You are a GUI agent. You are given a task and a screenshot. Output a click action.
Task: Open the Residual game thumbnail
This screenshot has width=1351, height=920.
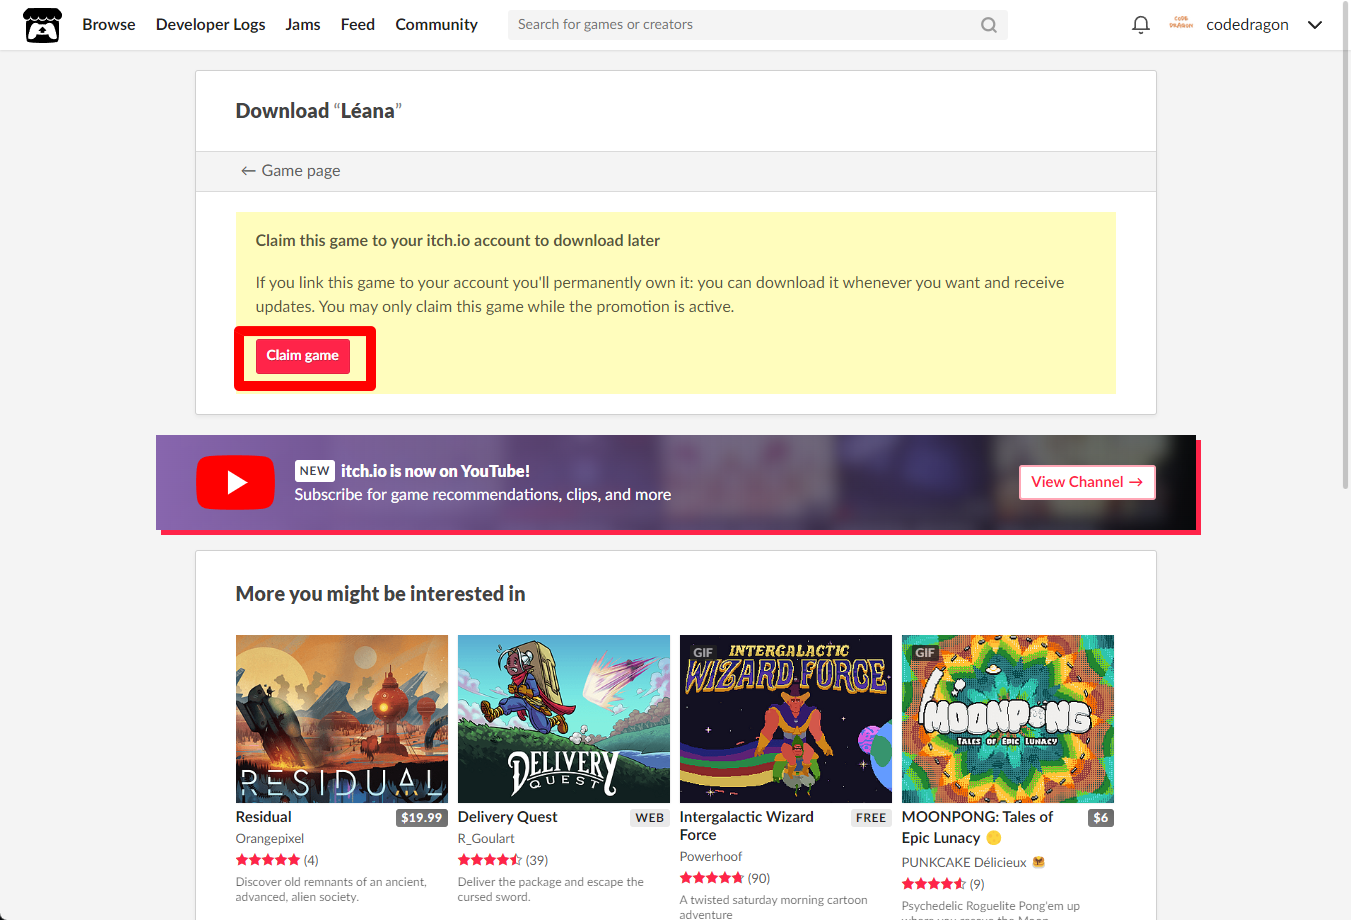tap(342, 719)
